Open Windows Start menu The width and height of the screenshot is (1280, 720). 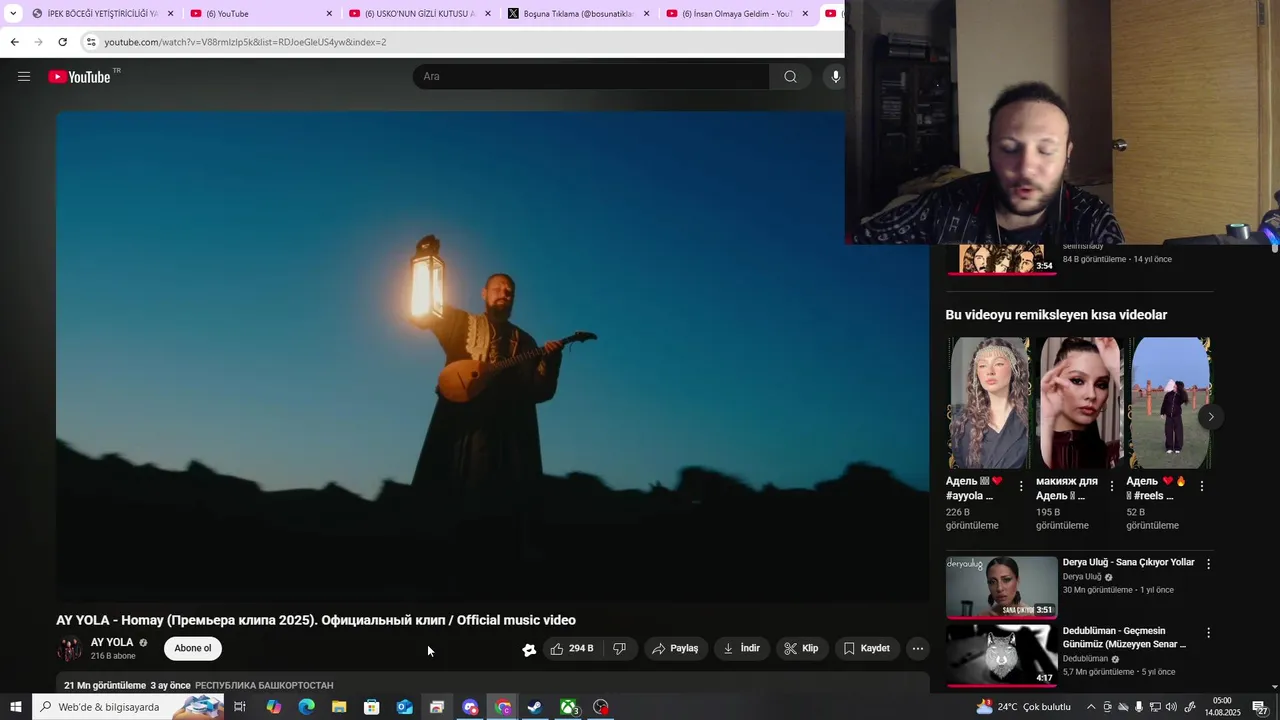[x=15, y=707]
